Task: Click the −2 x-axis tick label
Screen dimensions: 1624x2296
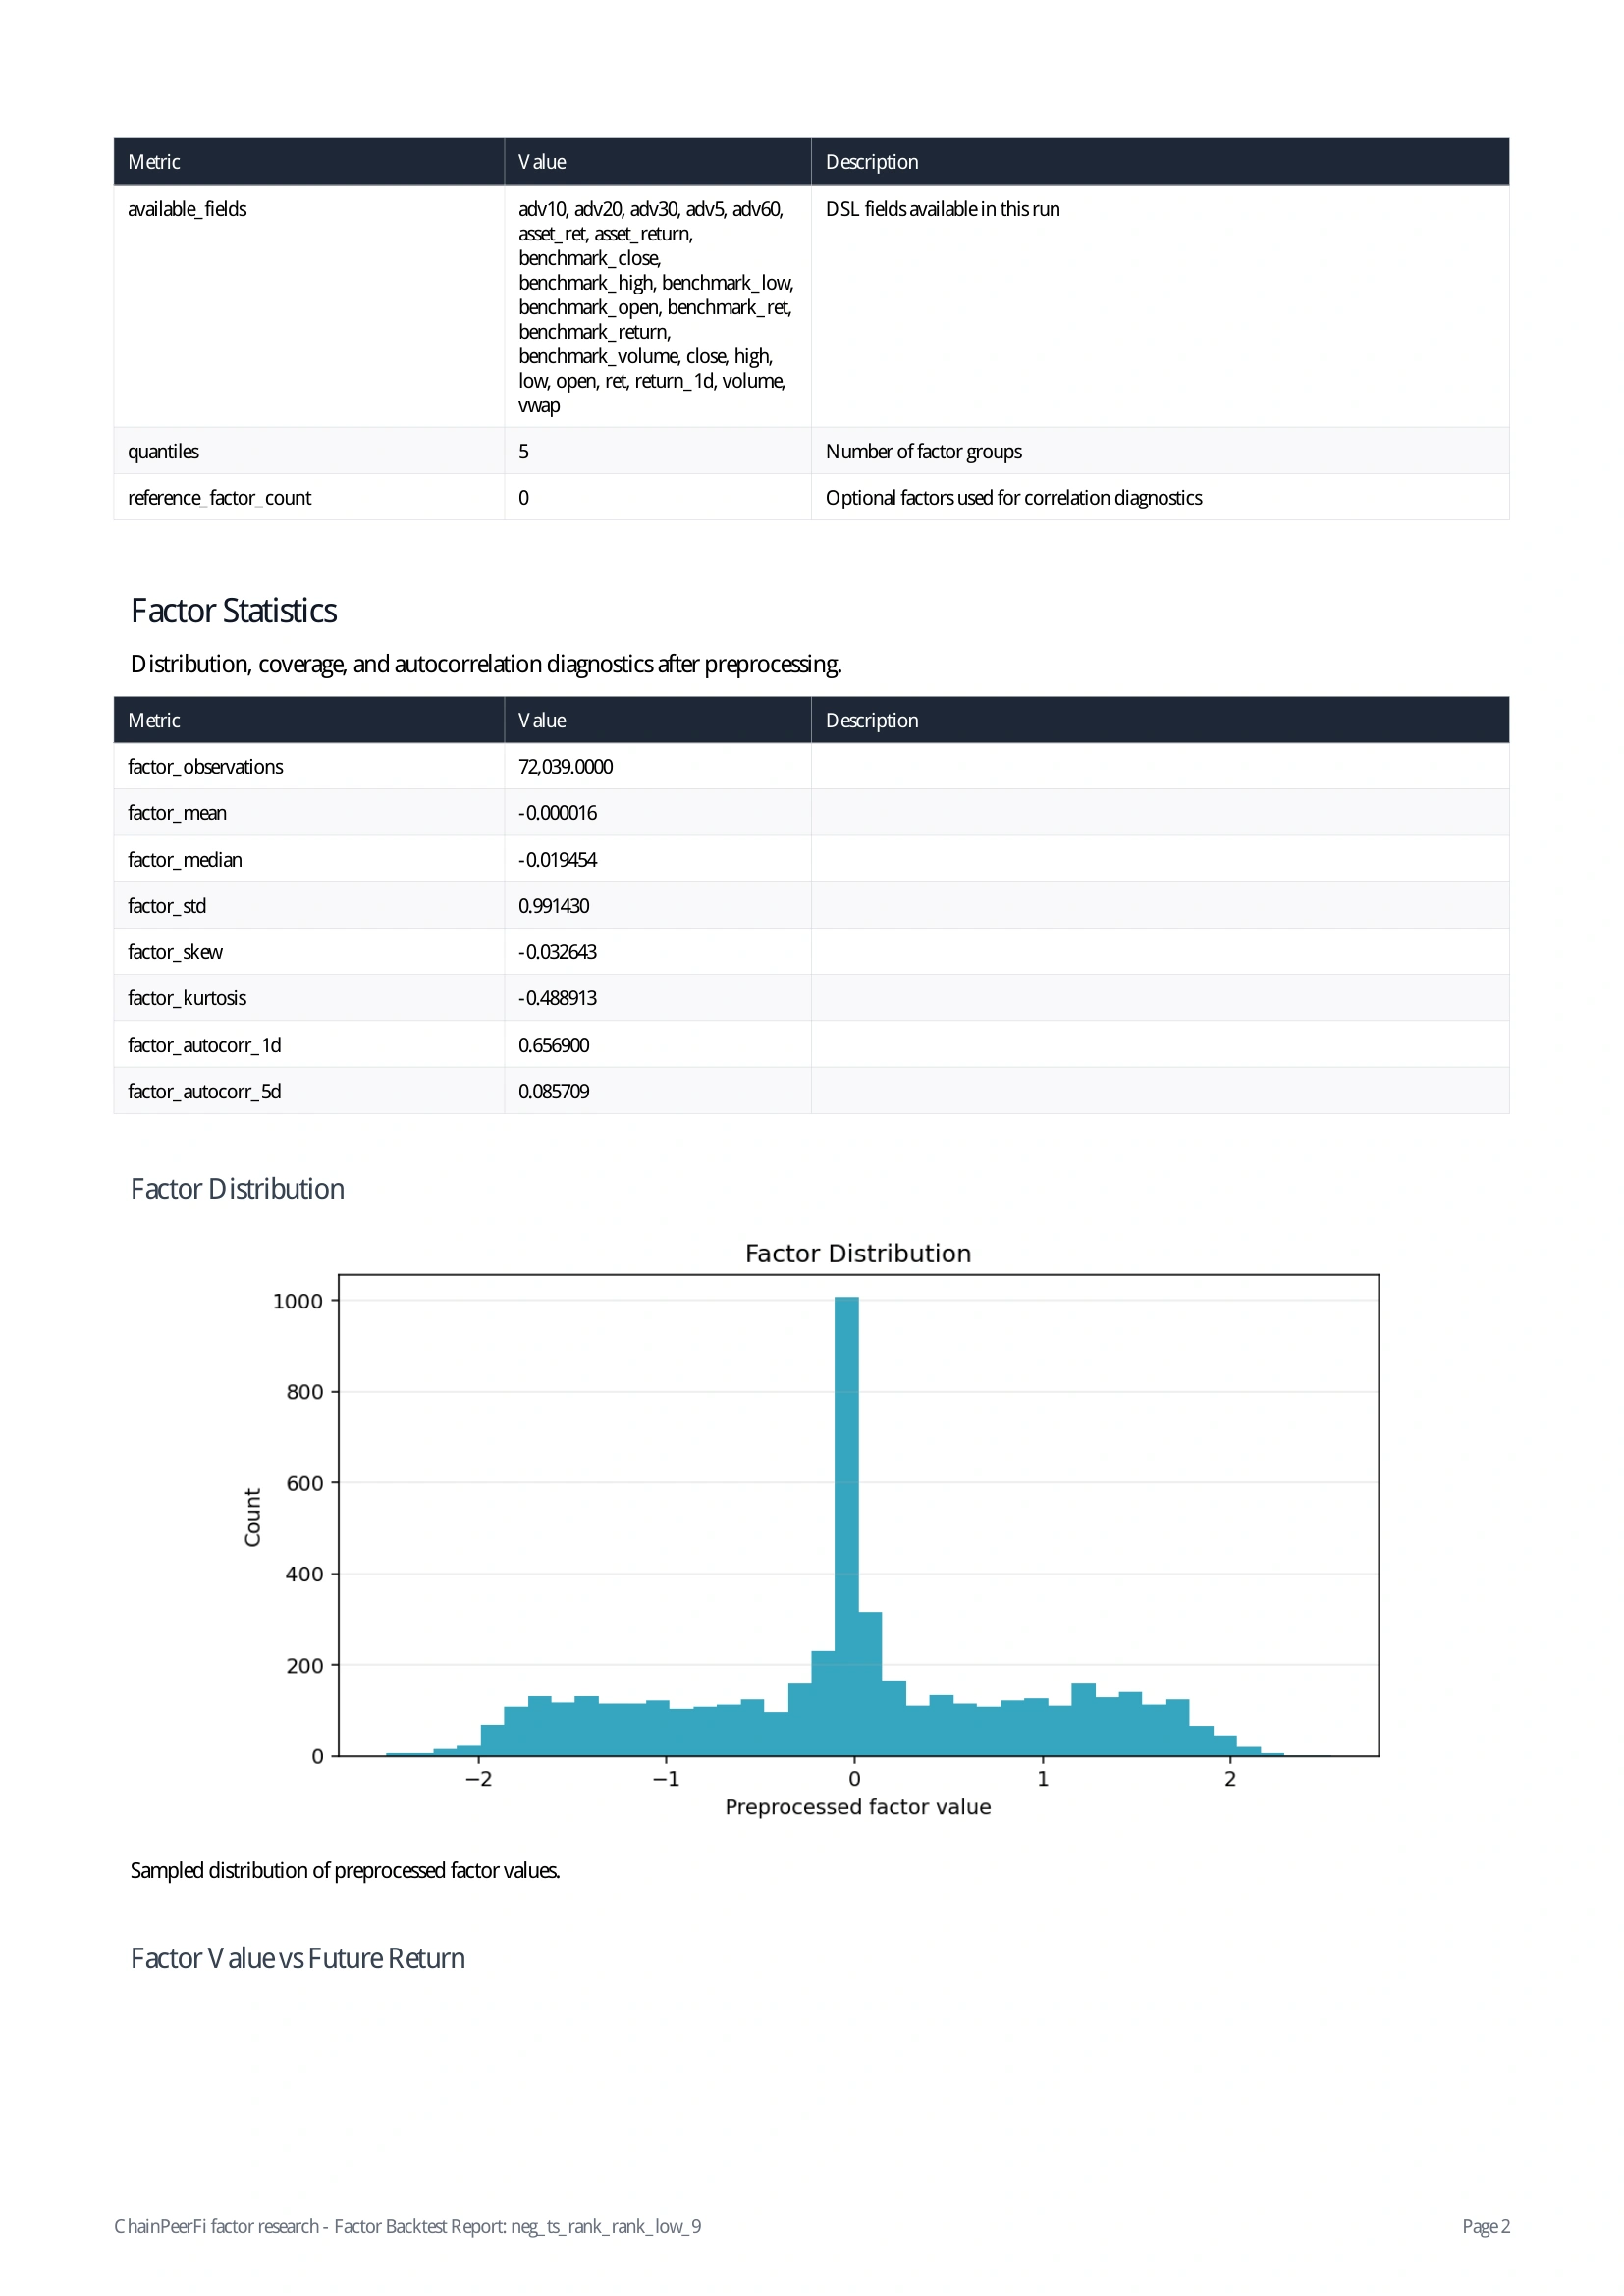Action: [x=479, y=1778]
